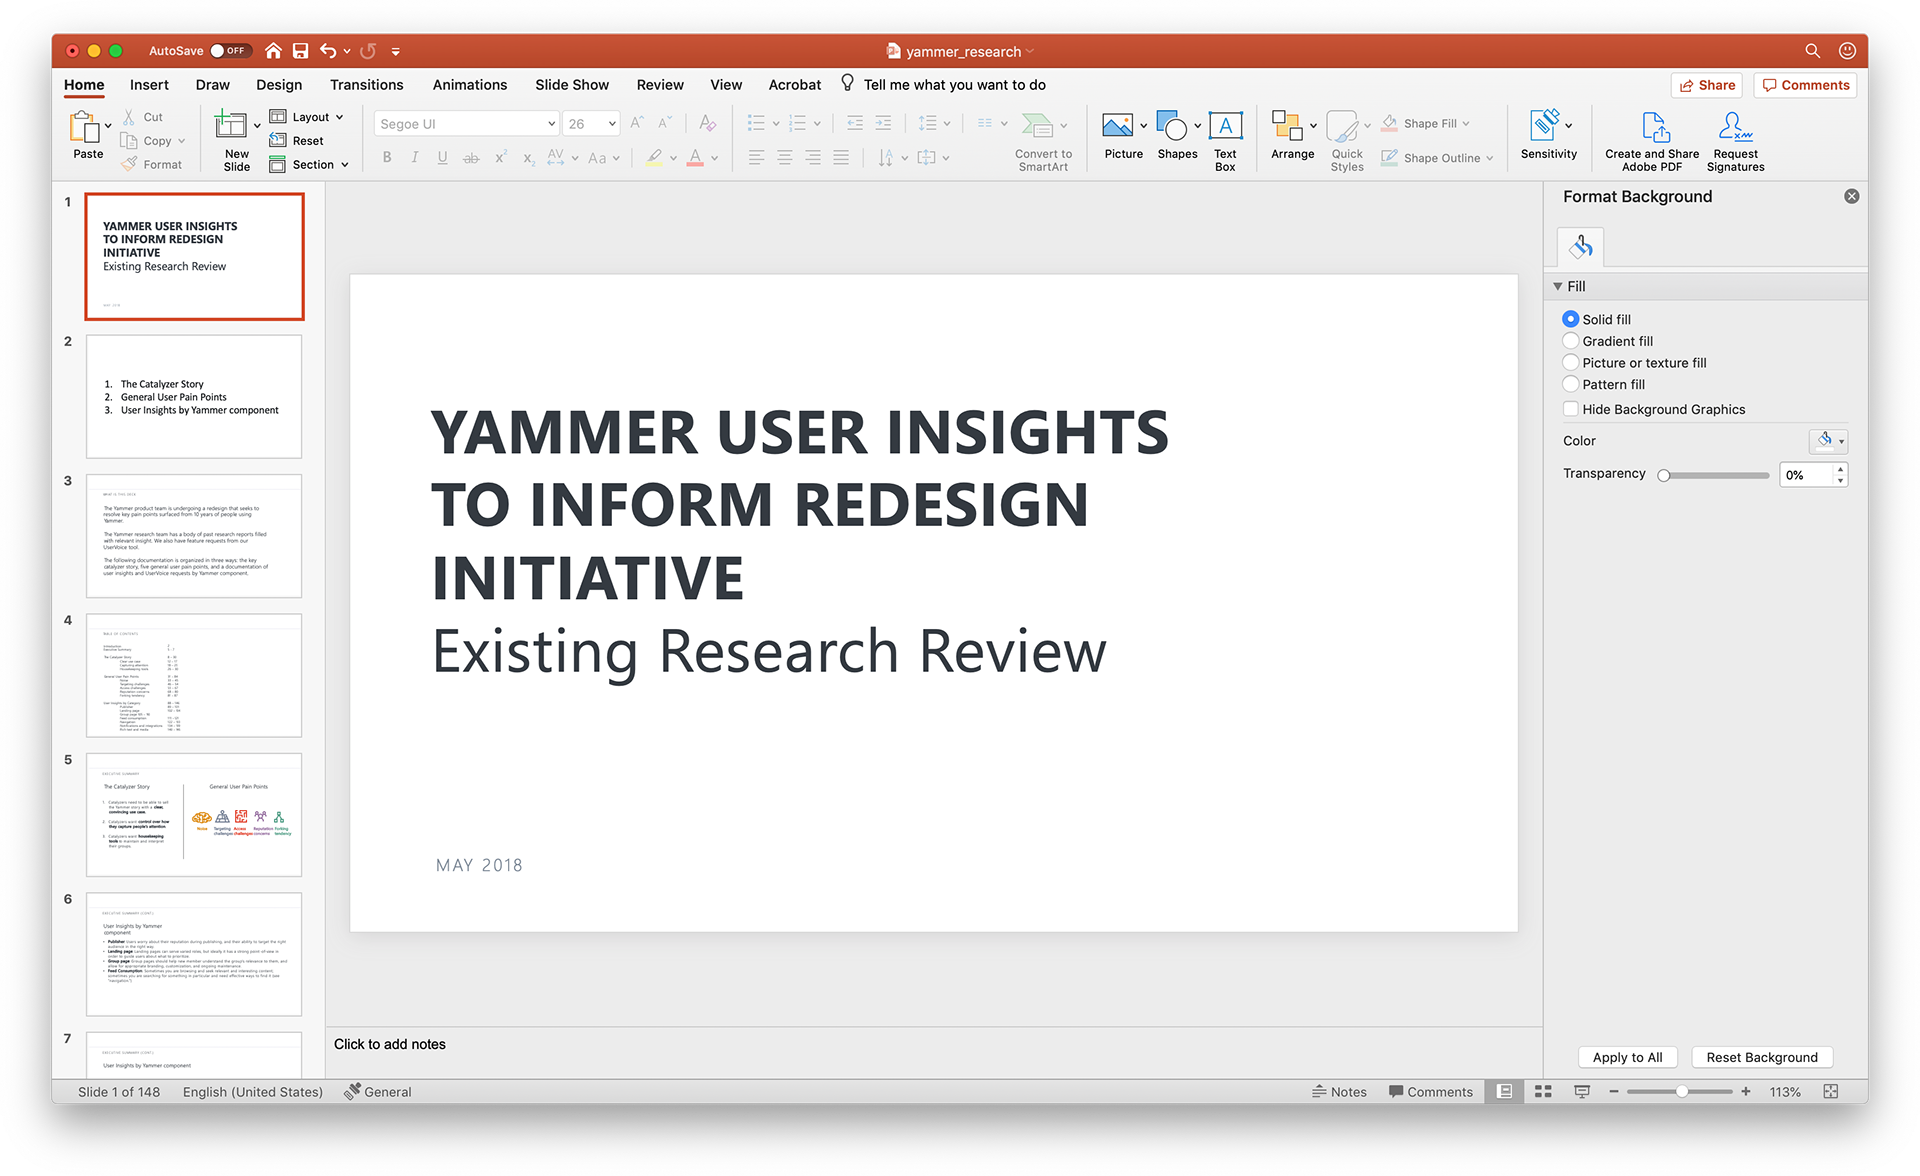
Task: Click the Transparency slider
Action: 1716,475
